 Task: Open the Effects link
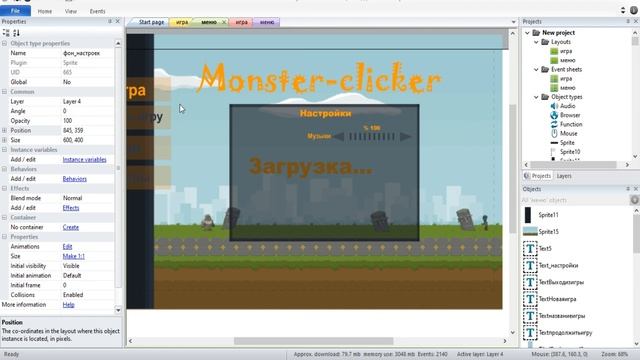click(x=71, y=208)
